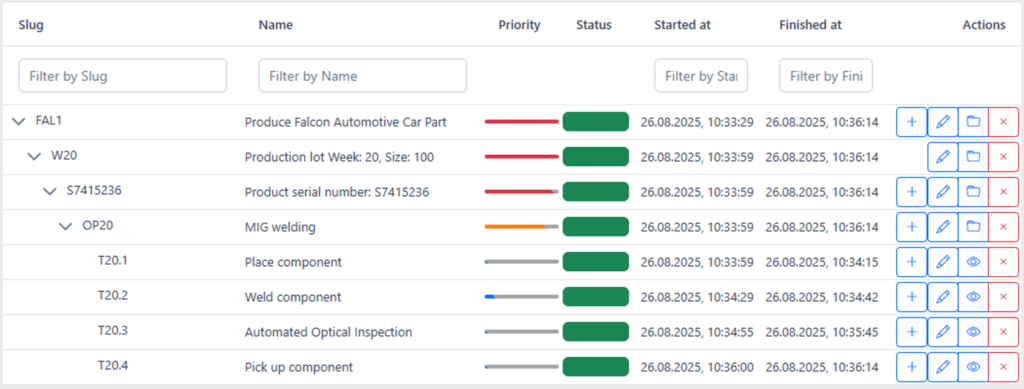Edit the W20 production lot row
This screenshot has width=1024, height=389.
tap(942, 157)
